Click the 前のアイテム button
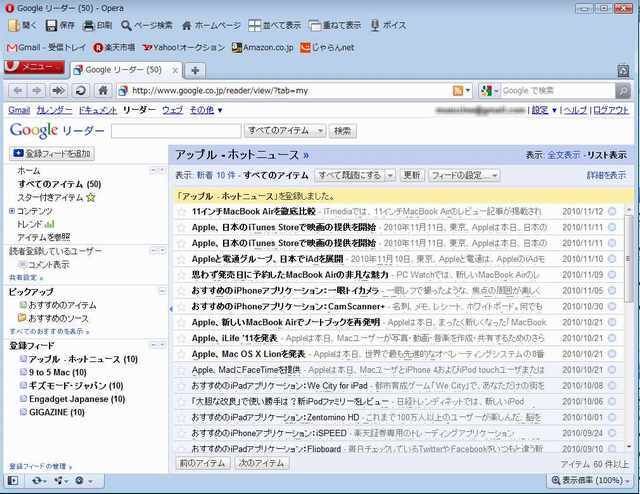This screenshot has width=640, height=494. pos(203,463)
